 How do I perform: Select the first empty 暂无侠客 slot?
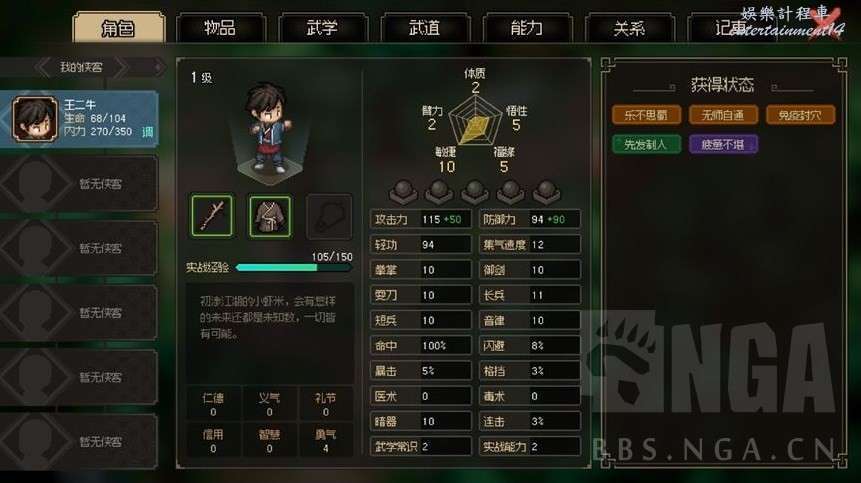pos(79,183)
